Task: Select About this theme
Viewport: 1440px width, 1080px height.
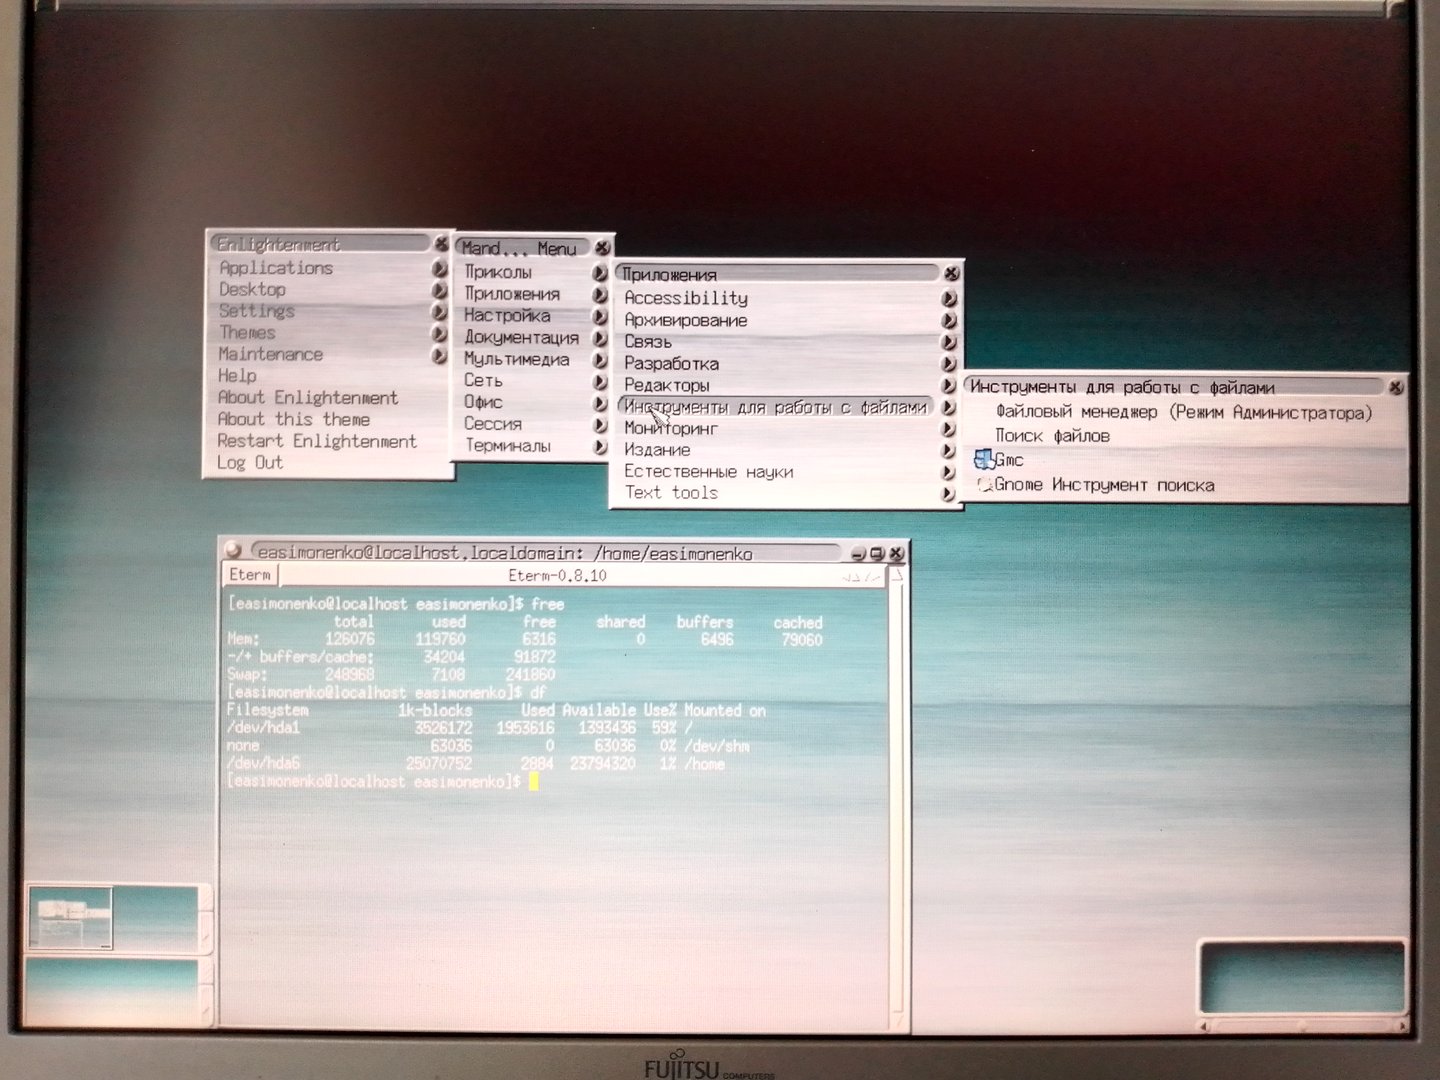Action: coord(294,420)
